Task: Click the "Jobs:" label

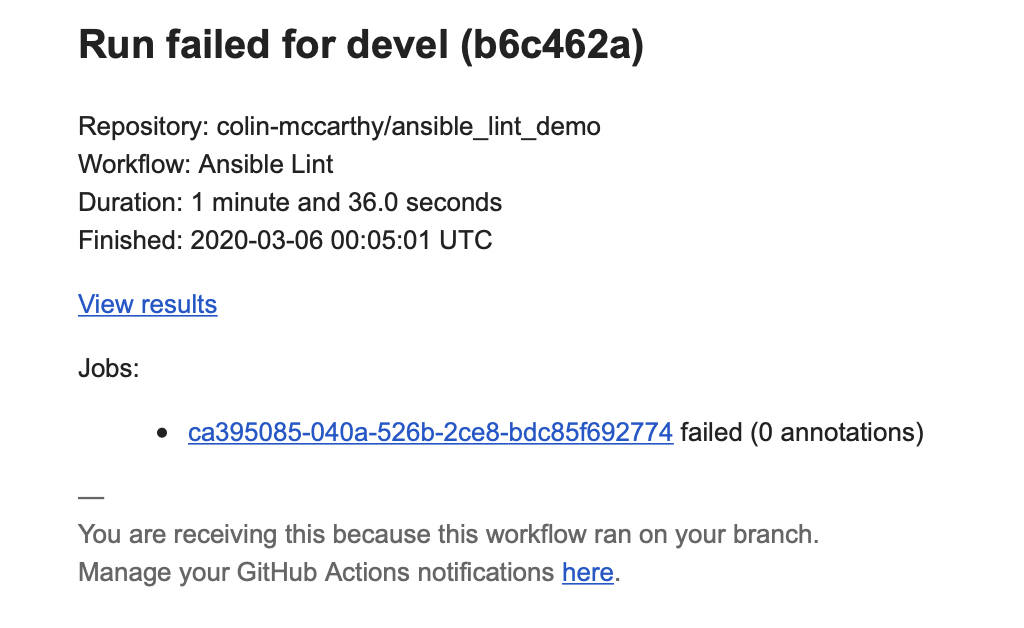Action: pyautogui.click(x=108, y=367)
